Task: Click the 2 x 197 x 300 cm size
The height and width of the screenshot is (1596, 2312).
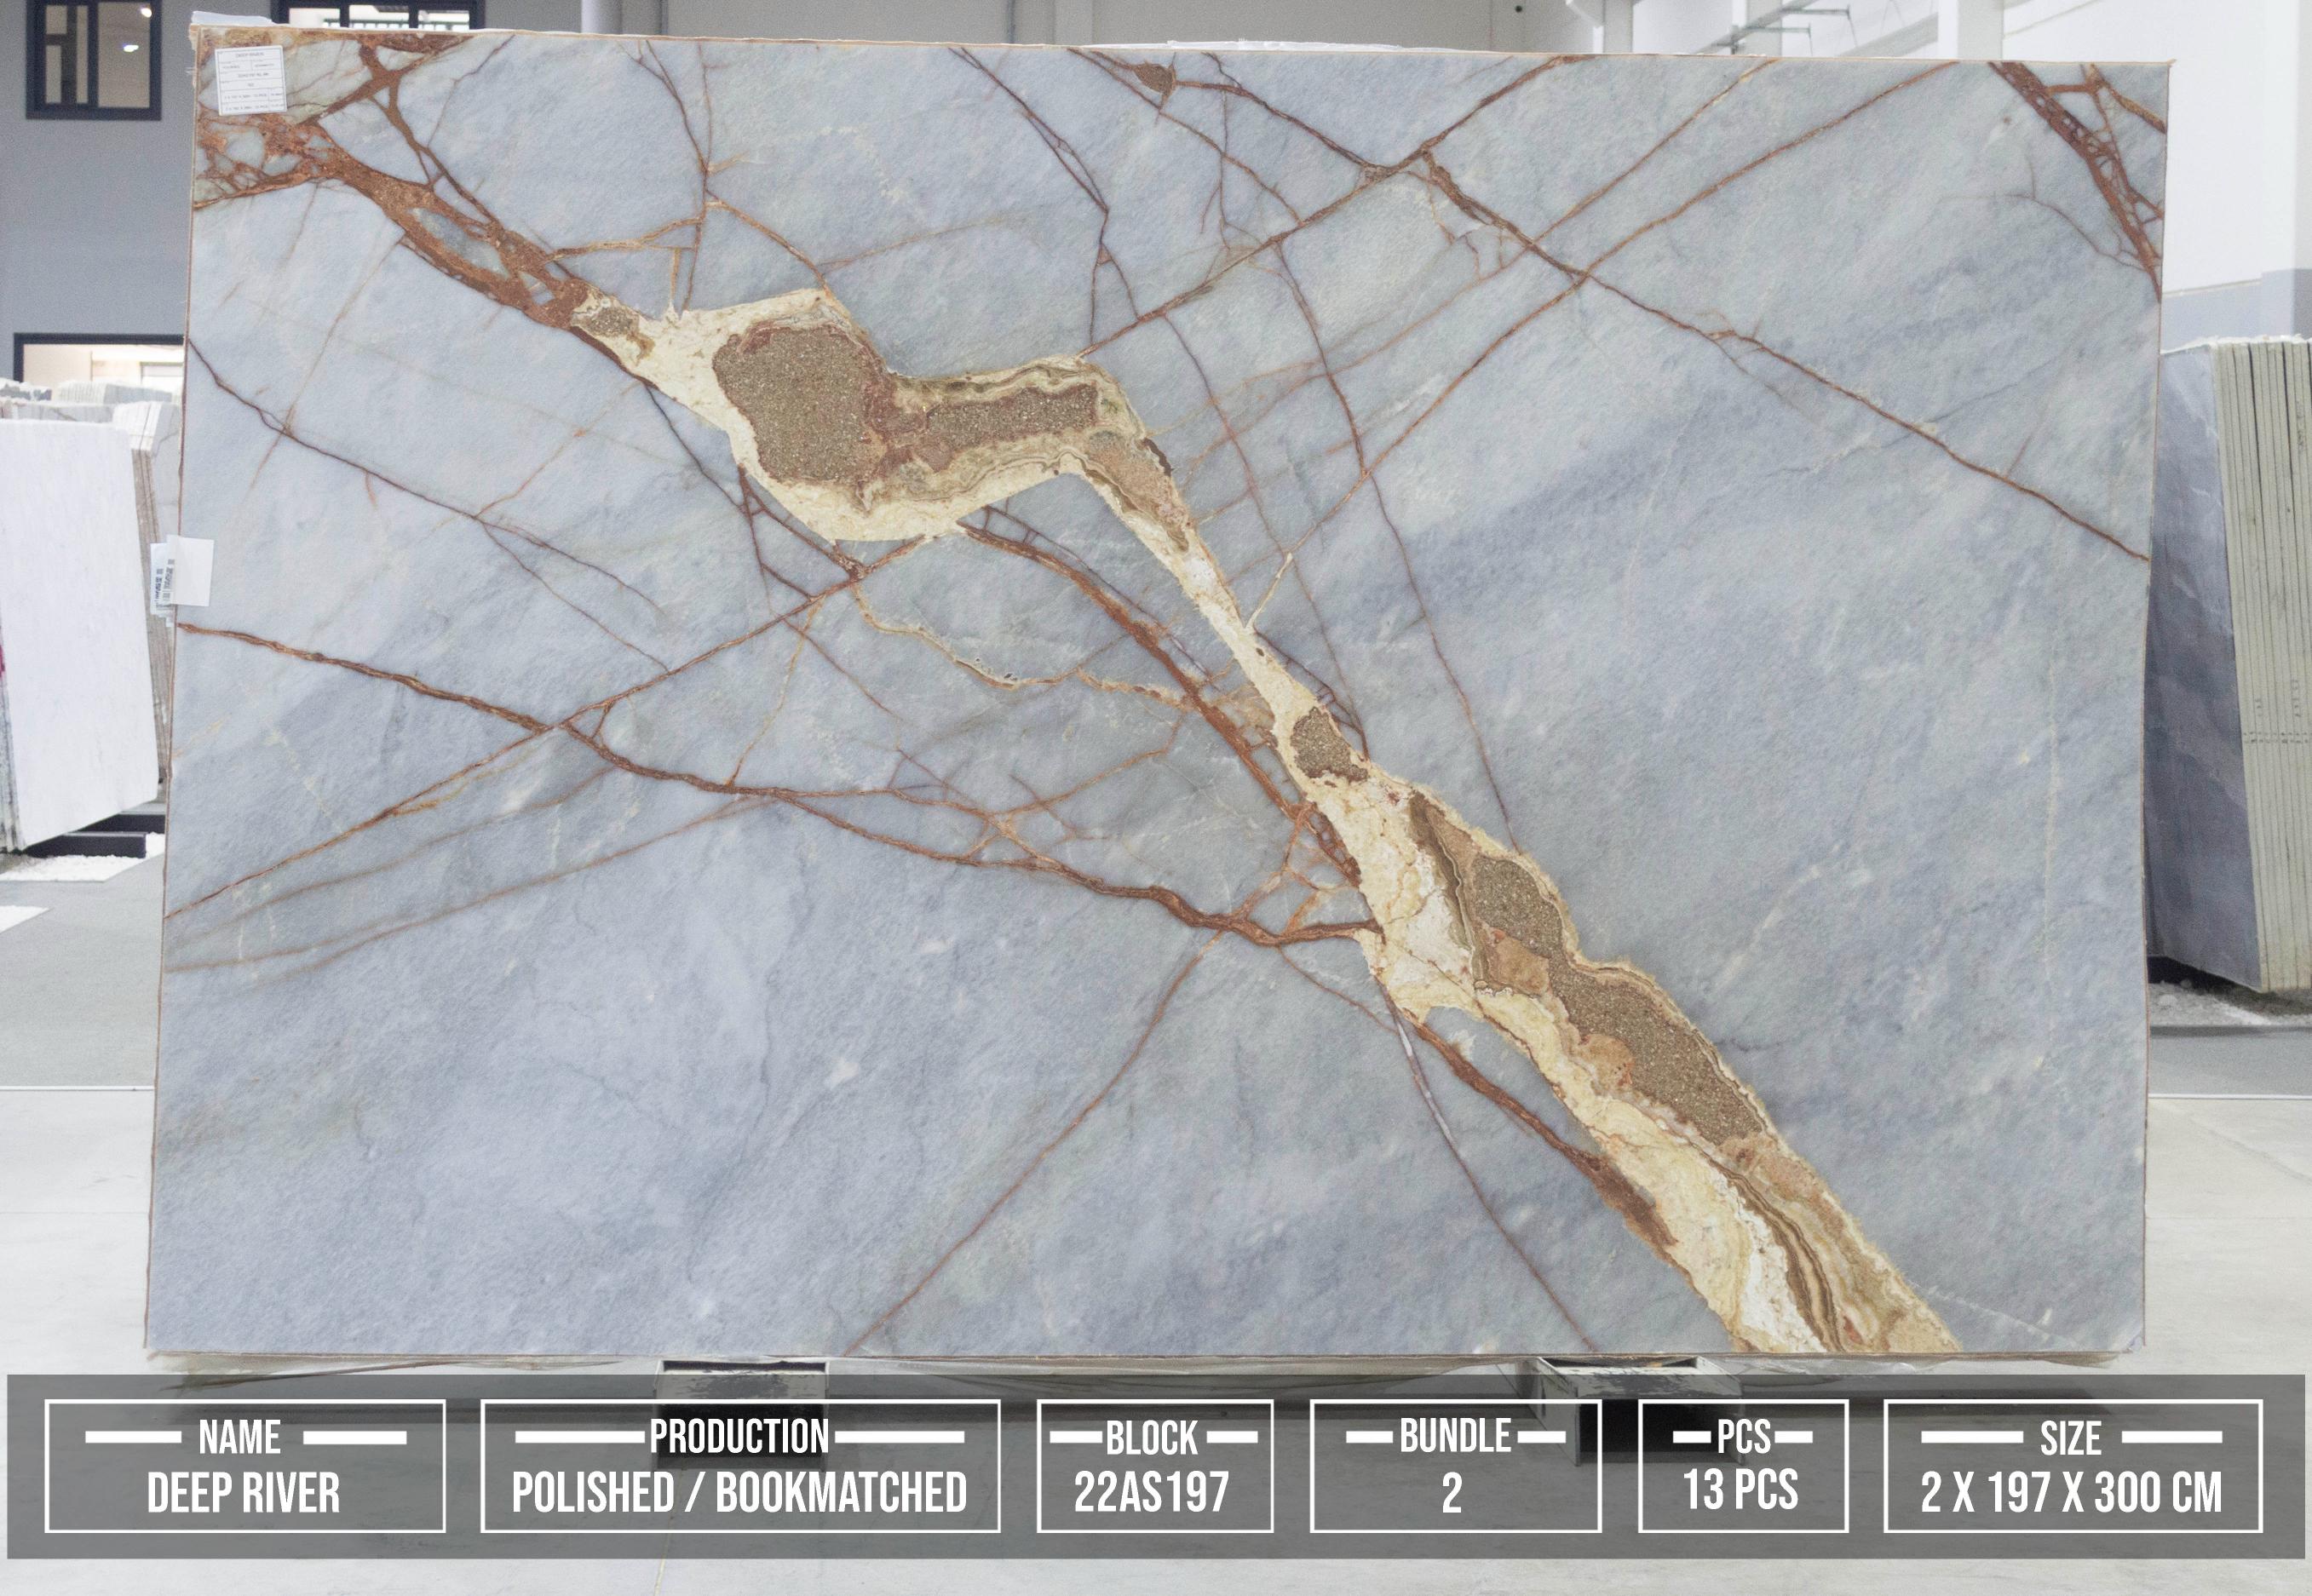Action: (x=2071, y=1494)
